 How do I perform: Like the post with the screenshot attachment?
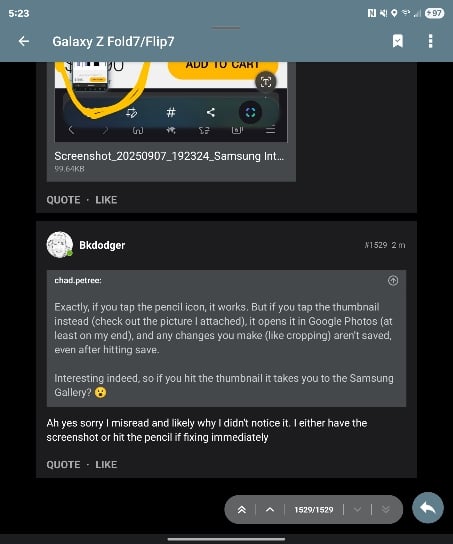click(106, 200)
